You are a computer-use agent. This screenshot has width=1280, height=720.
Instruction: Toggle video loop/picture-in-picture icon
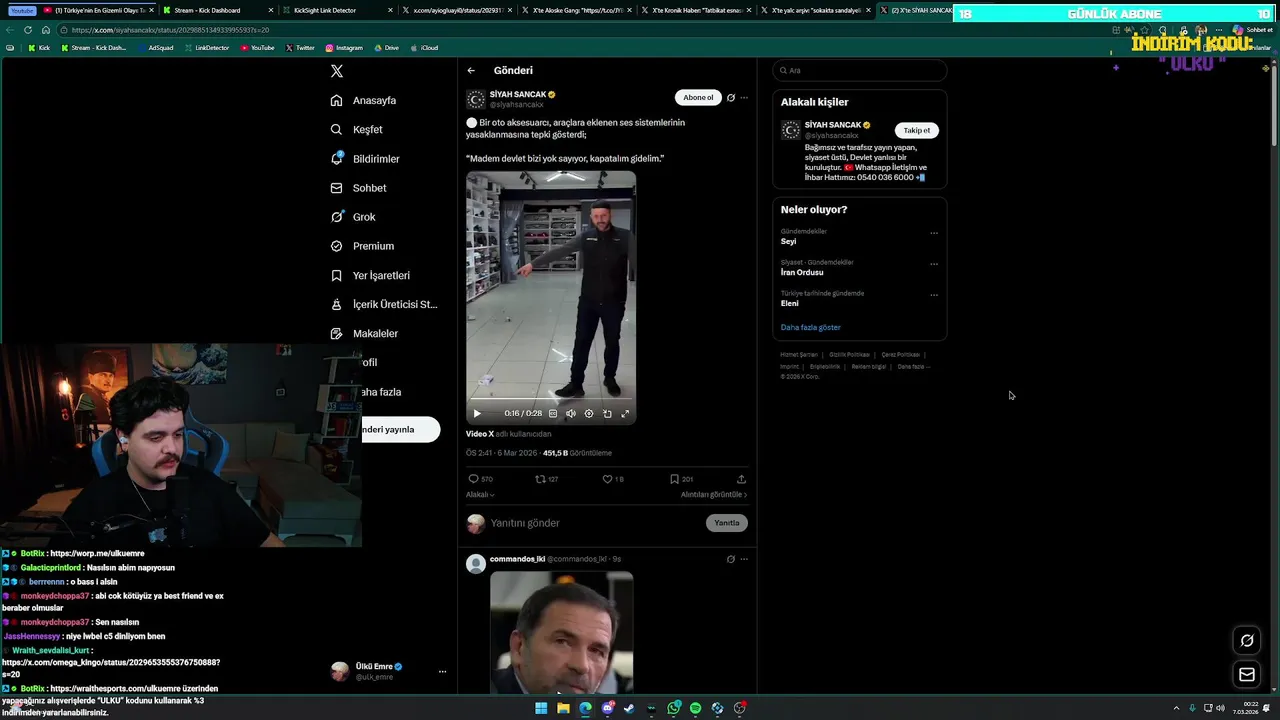tap(607, 413)
